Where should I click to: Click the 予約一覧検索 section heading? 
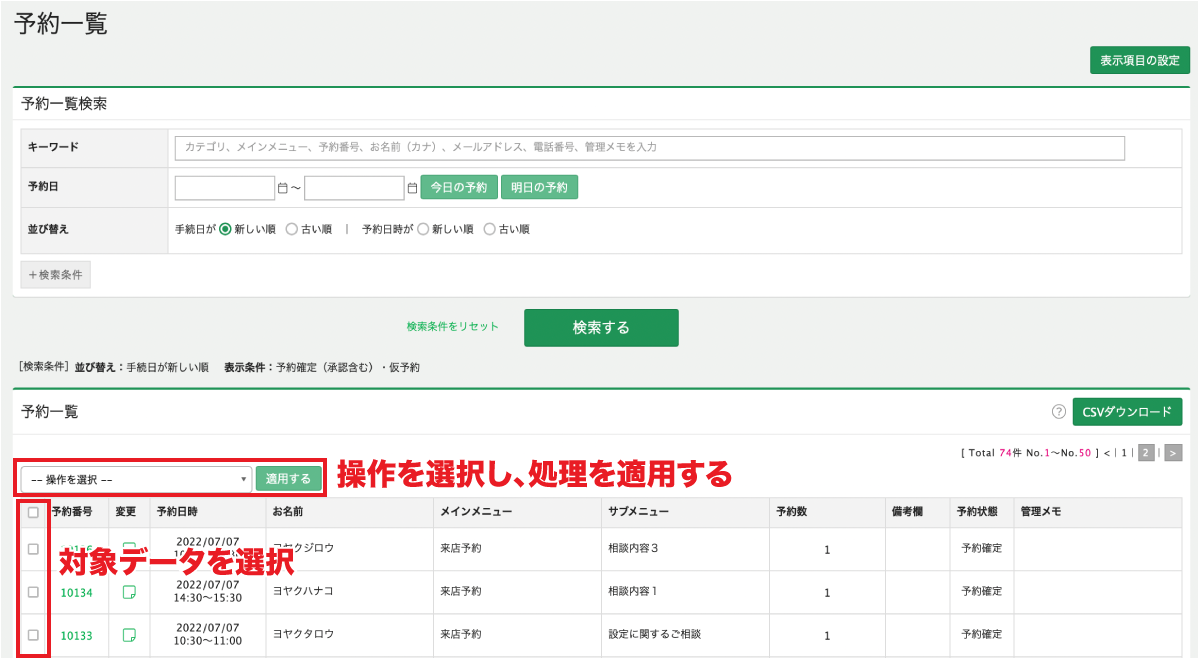[x=64, y=104]
